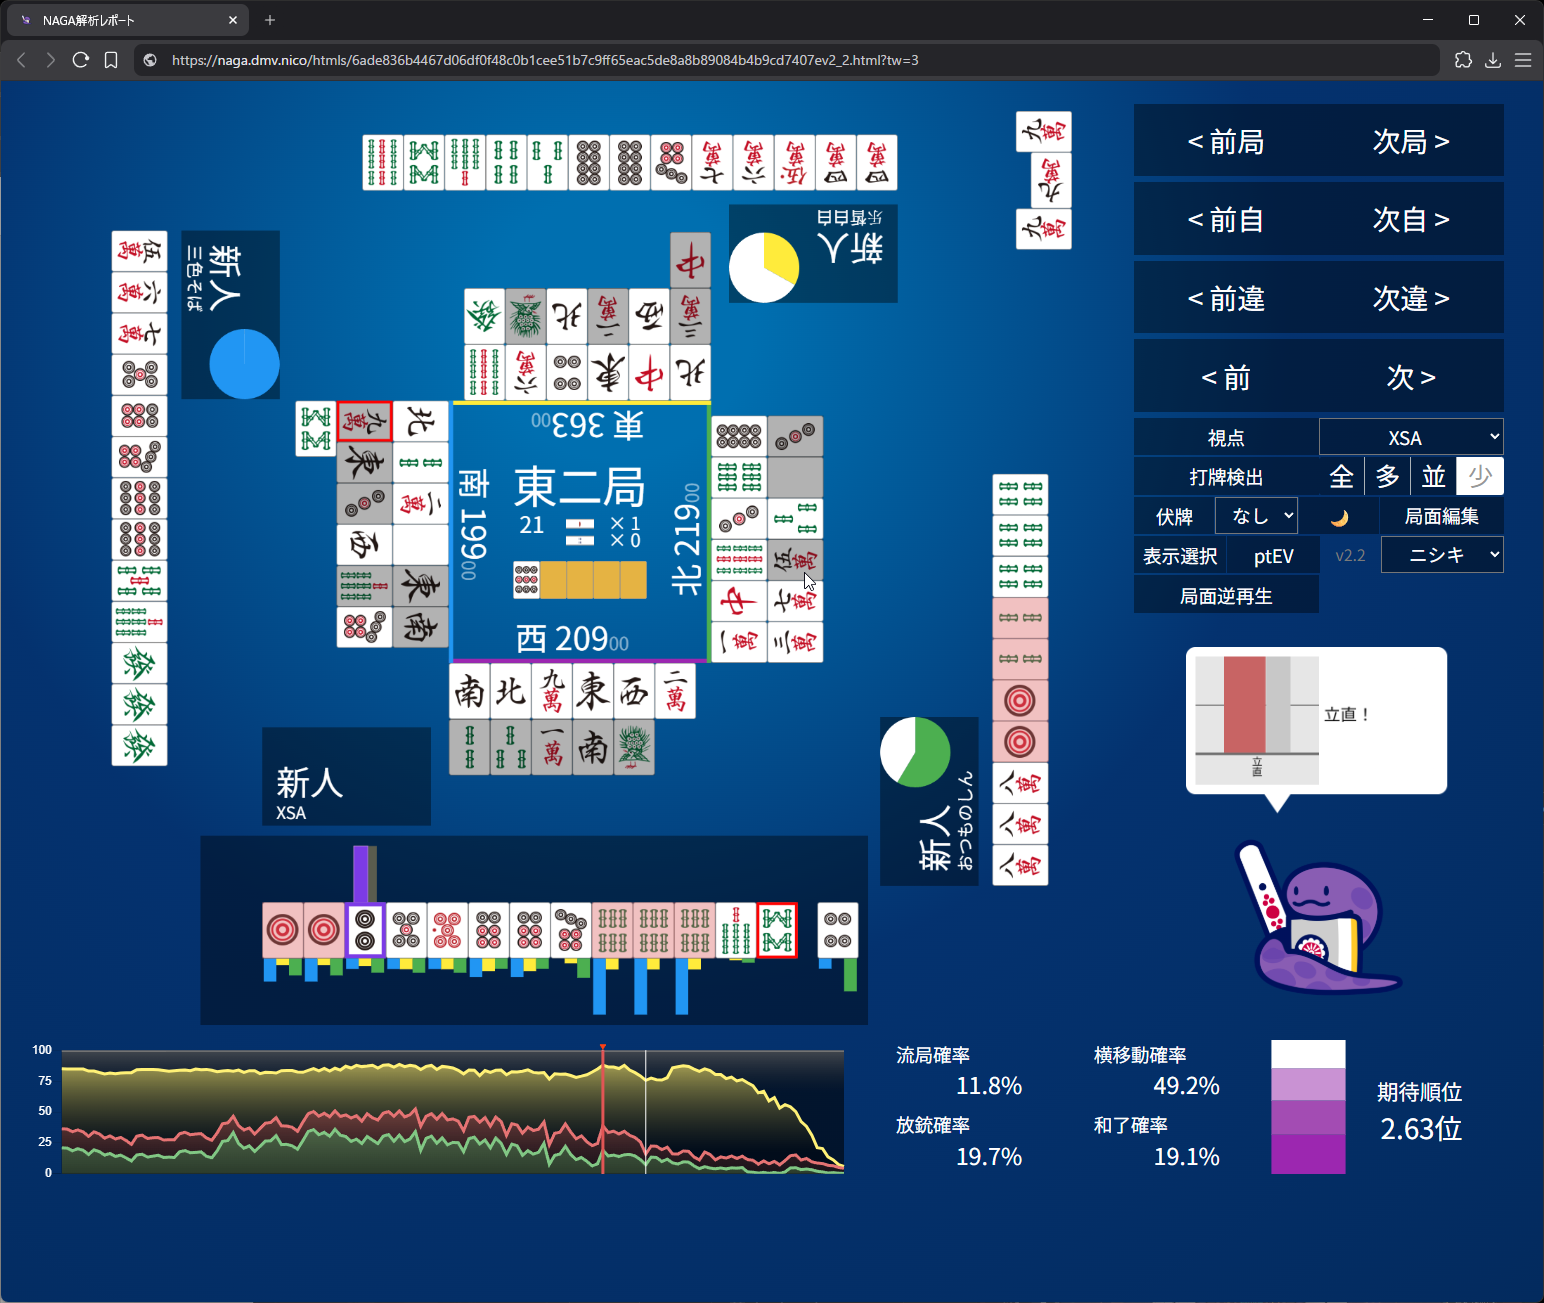Go to next round with 次局 >
This screenshot has height=1303, width=1544.
point(1411,142)
